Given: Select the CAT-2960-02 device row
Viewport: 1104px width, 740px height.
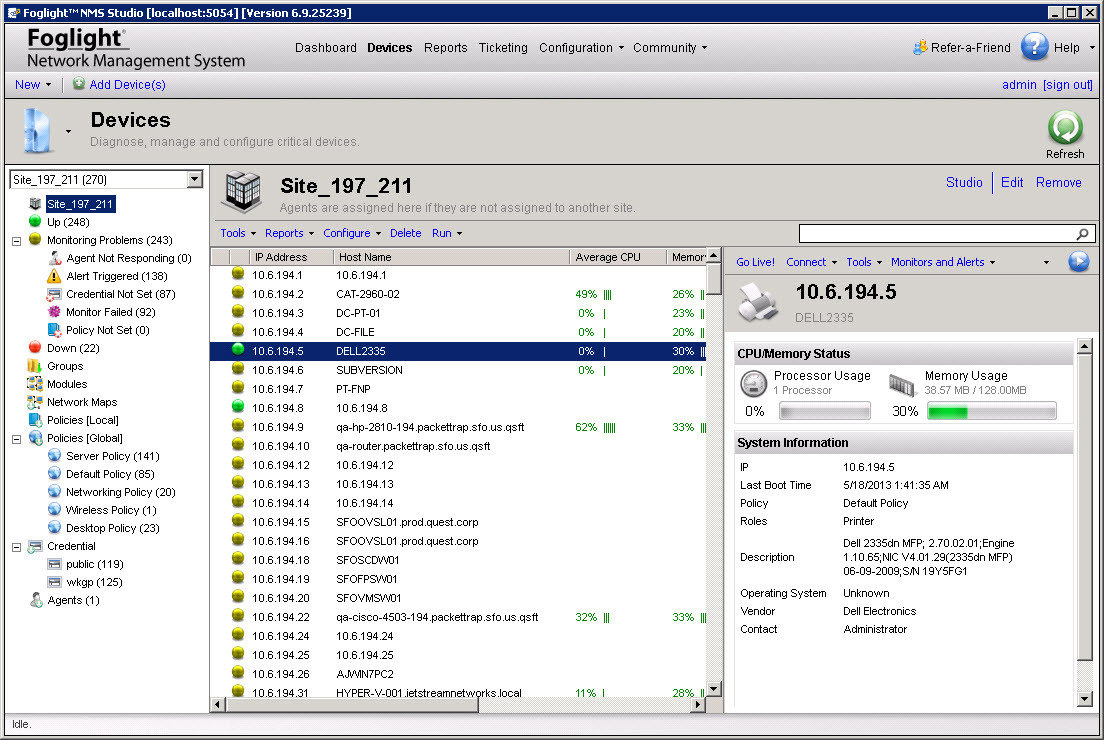Looking at the screenshot, I should tap(458, 294).
